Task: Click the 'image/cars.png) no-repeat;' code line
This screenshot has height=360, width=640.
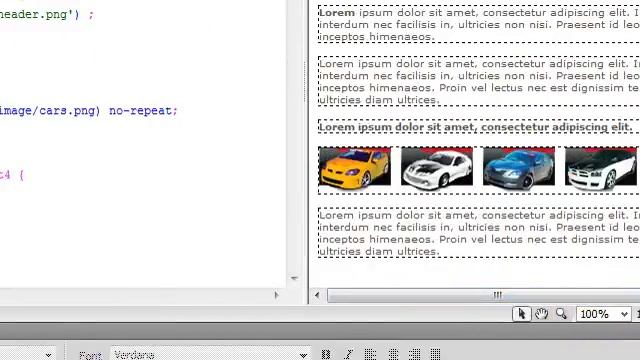Action: coord(88,111)
